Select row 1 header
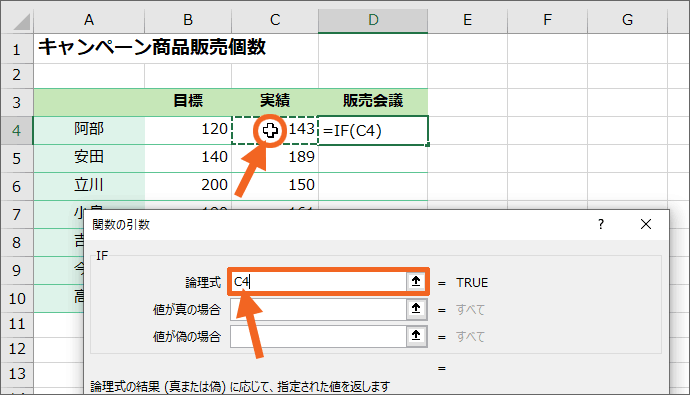The image size is (690, 395). click(17, 49)
